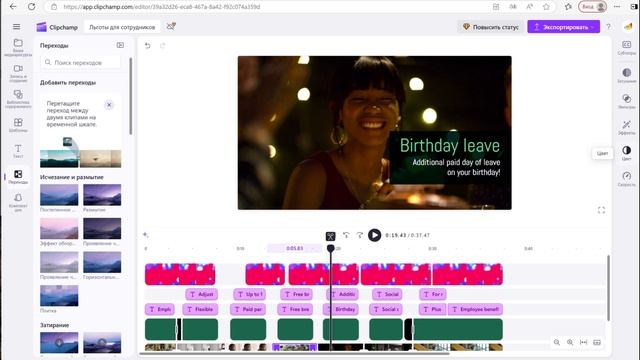The height and width of the screenshot is (360, 640).
Task: Select the Adjust text clip on timeline
Action: [202, 294]
